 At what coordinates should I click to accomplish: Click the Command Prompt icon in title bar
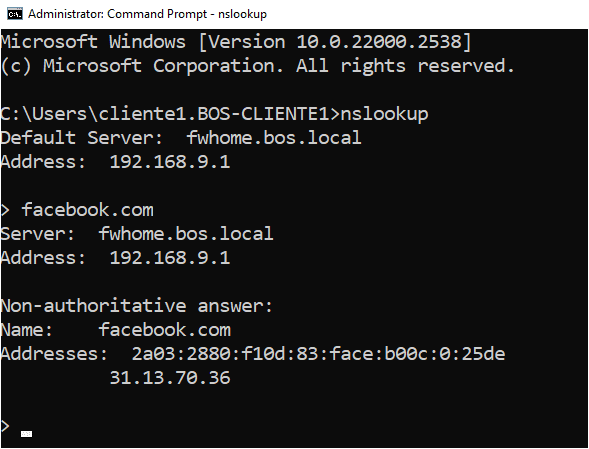pyautogui.click(x=15, y=14)
